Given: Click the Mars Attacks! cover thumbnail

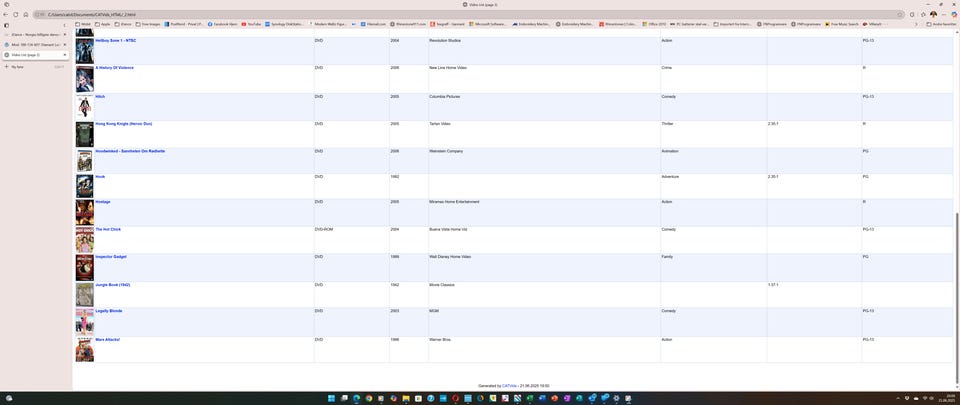Looking at the screenshot, I should click(84, 349).
